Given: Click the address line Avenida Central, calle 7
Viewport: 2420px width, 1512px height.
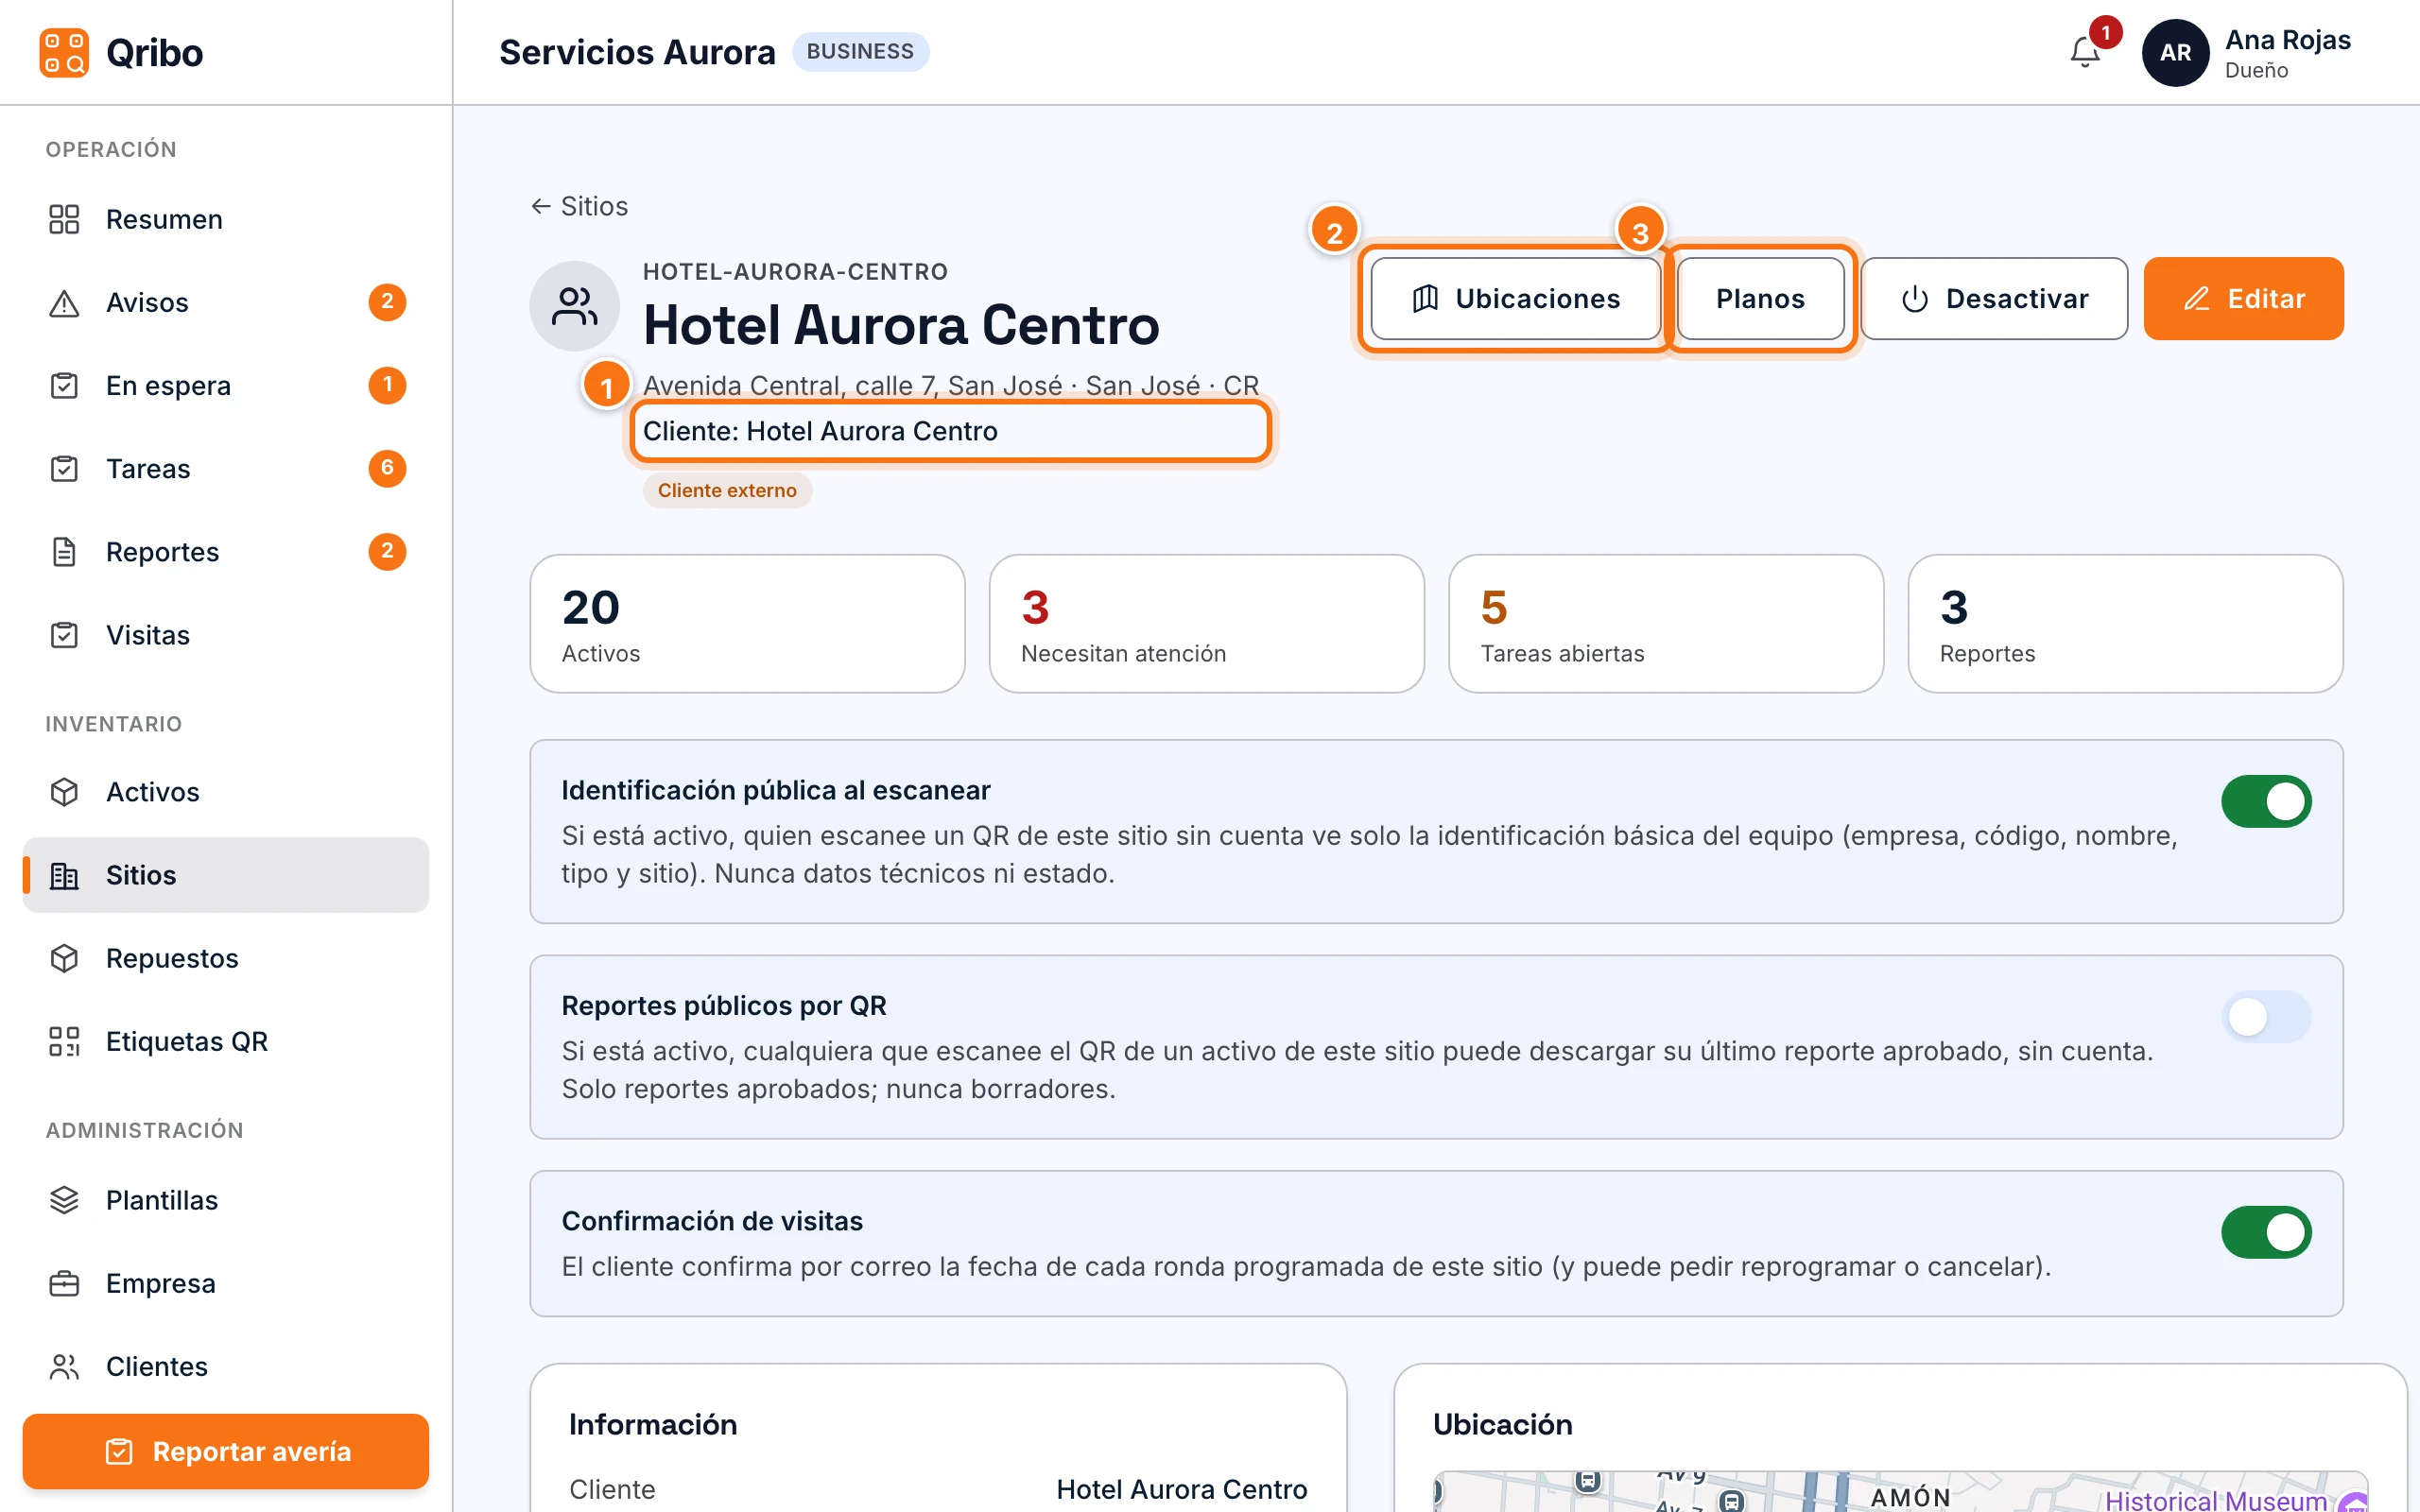Looking at the screenshot, I should coord(951,385).
